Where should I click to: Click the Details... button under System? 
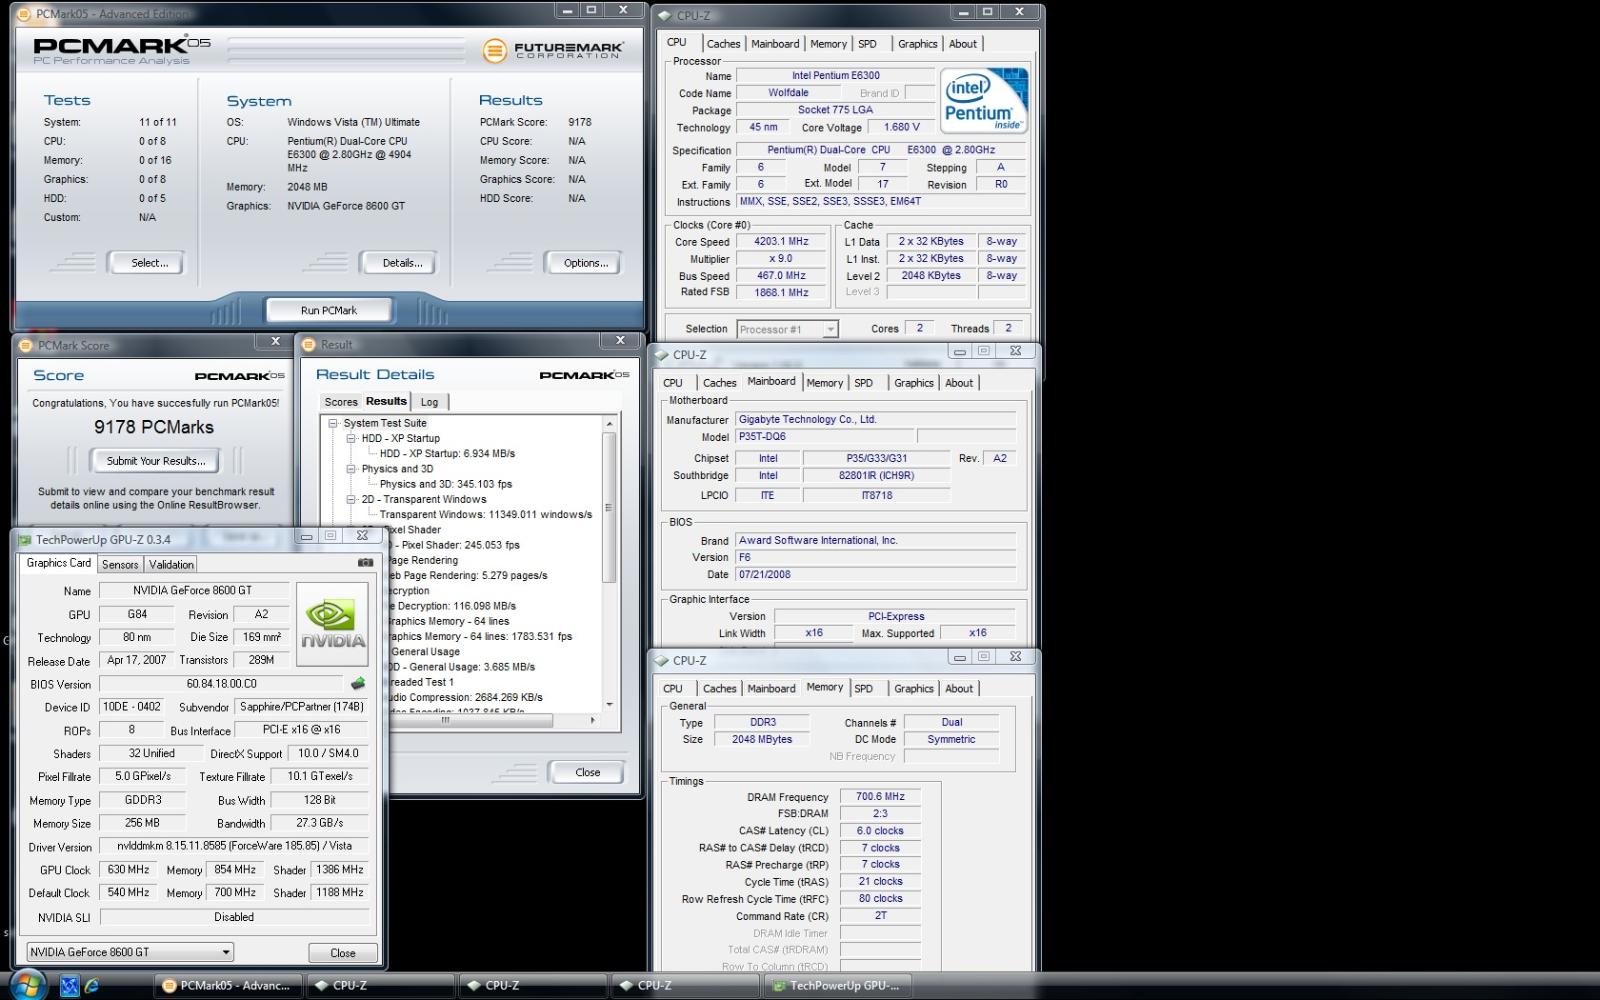click(402, 263)
